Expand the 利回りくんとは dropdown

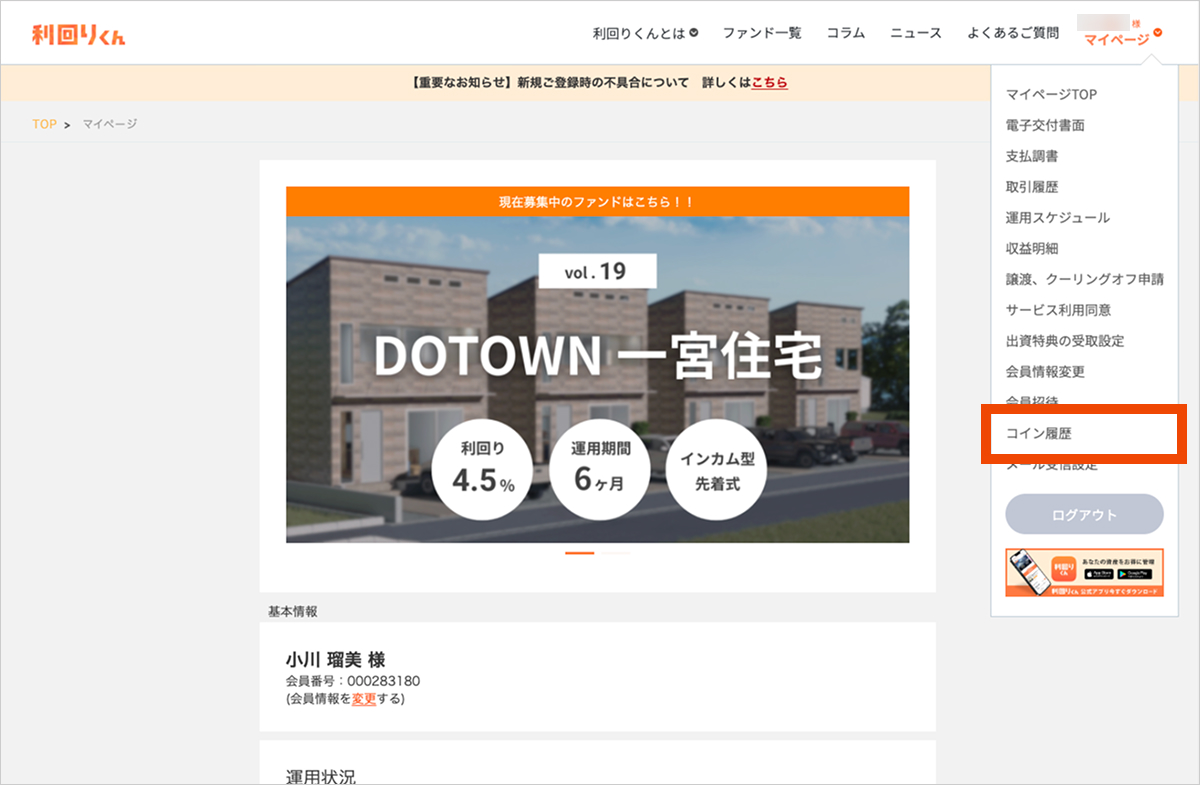(645, 33)
